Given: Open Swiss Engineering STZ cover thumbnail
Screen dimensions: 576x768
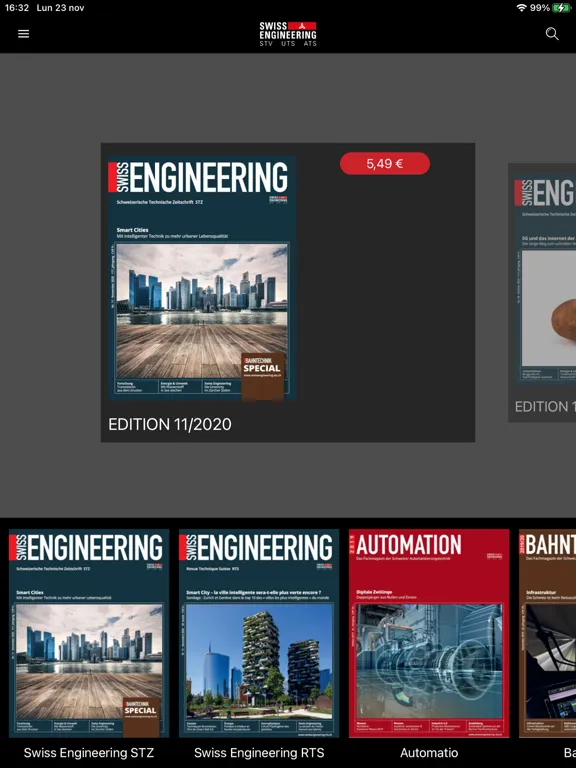Looking at the screenshot, I should tap(89, 633).
